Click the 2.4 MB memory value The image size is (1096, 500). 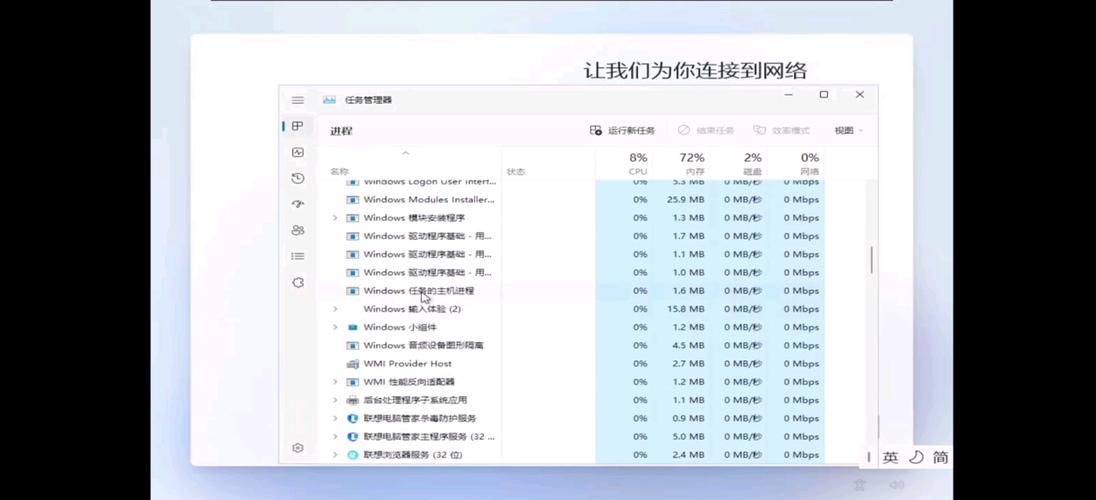point(688,455)
